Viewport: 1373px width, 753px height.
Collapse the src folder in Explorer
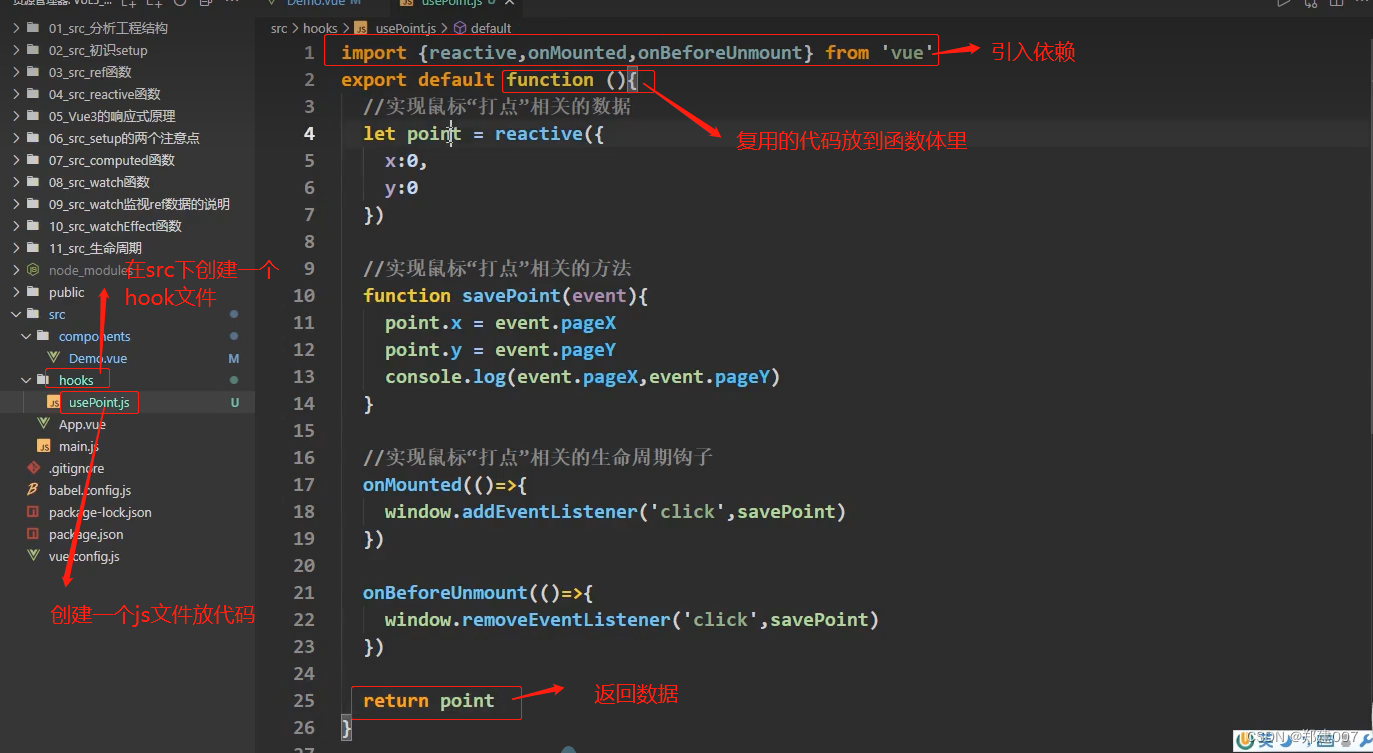point(17,314)
